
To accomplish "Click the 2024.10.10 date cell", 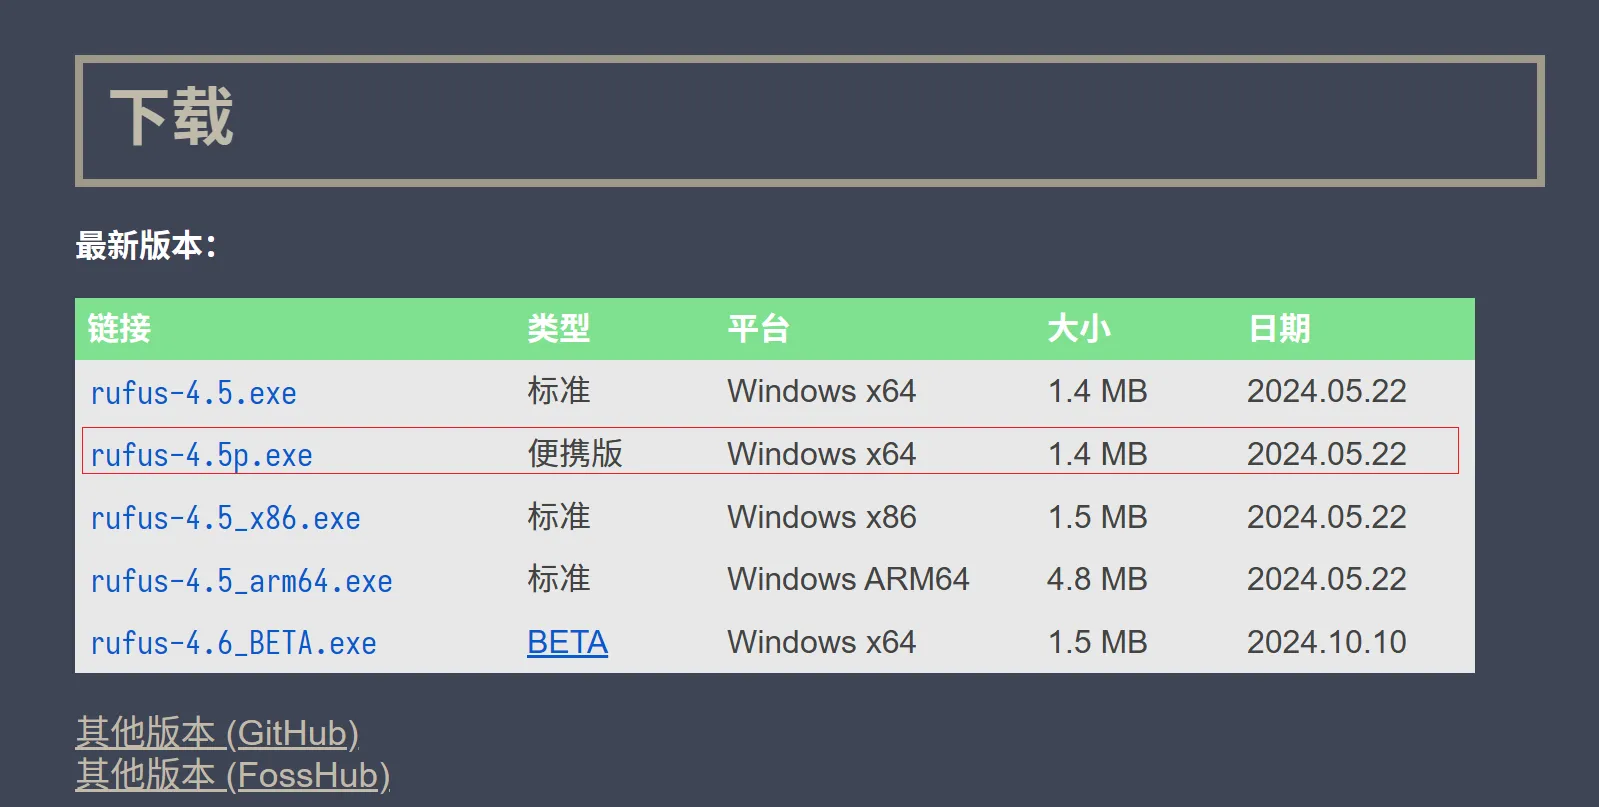I will [x=1326, y=642].
